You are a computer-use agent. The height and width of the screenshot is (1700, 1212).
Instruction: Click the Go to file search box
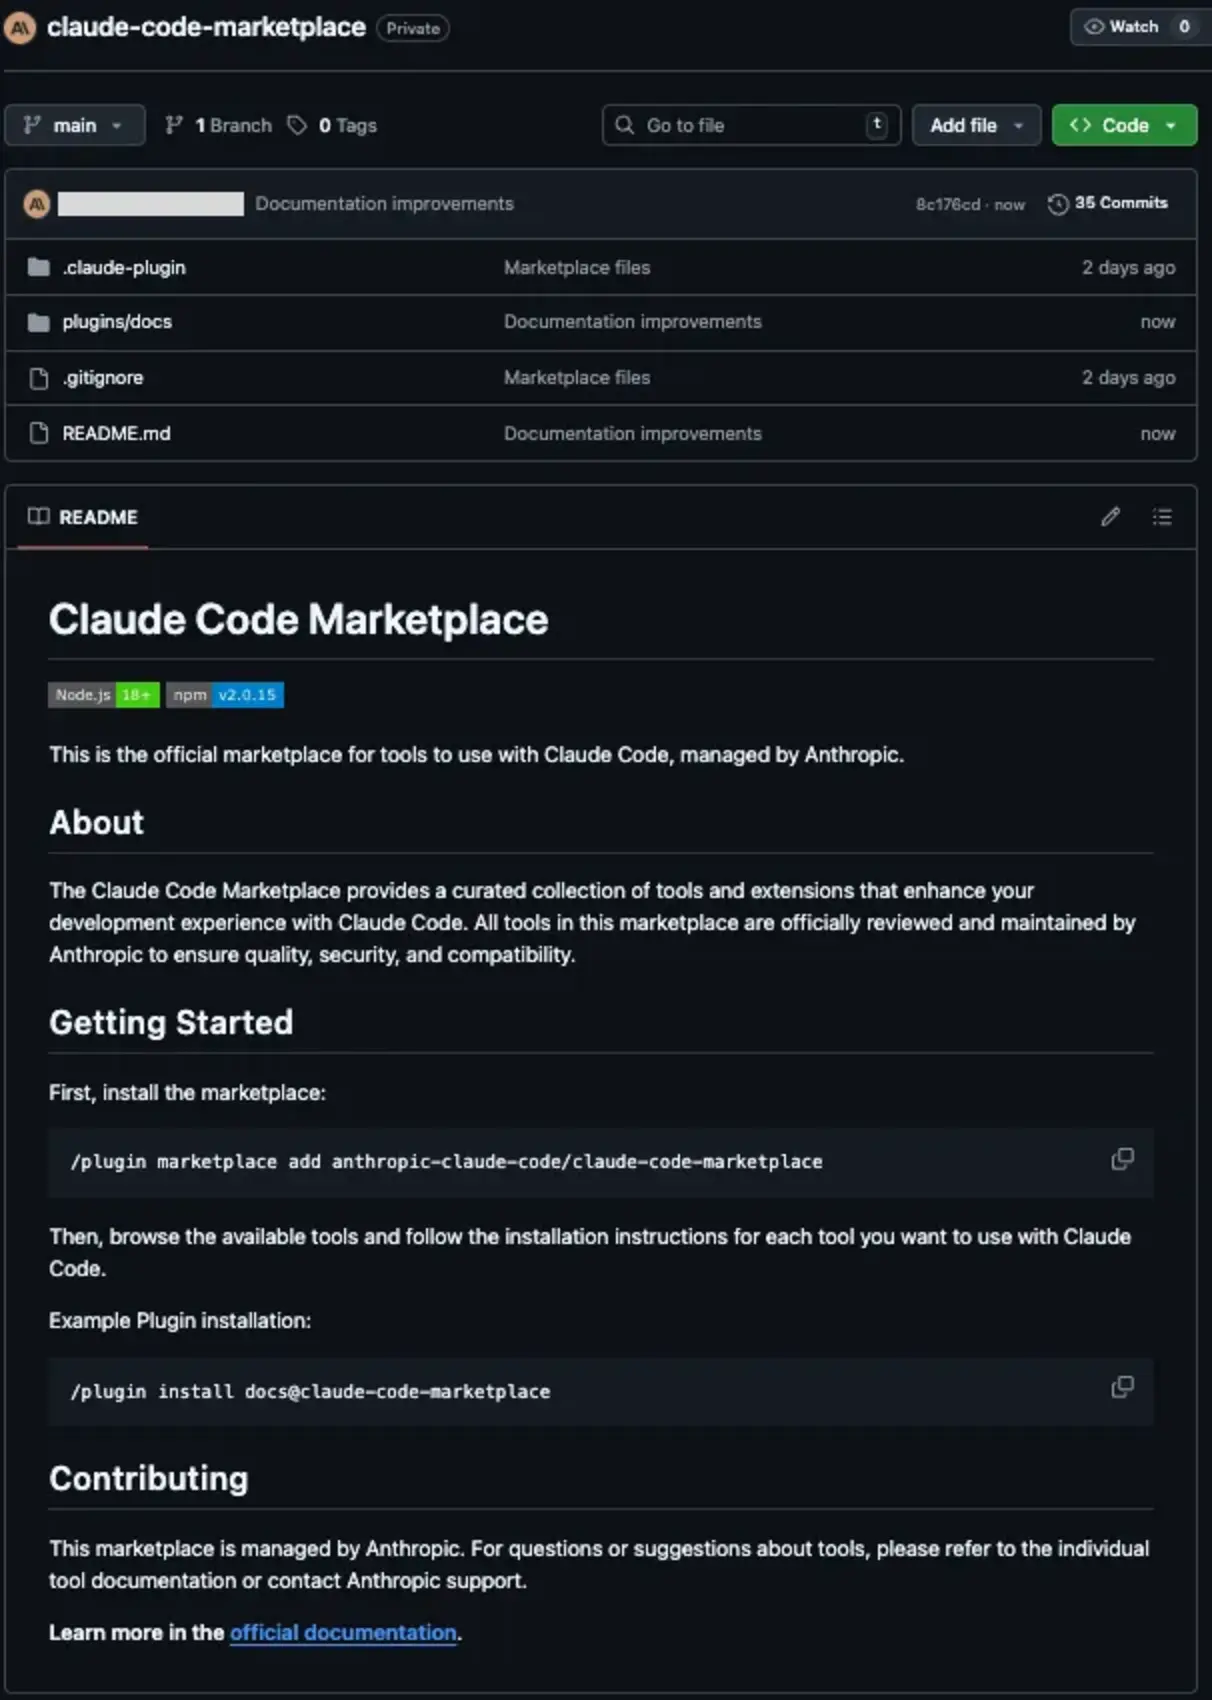751,125
